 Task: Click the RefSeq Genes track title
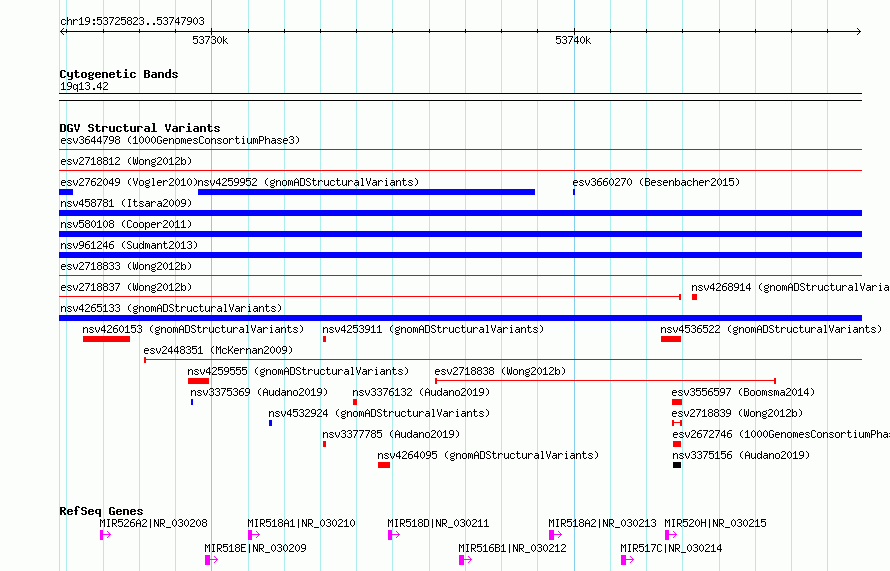tap(101, 511)
